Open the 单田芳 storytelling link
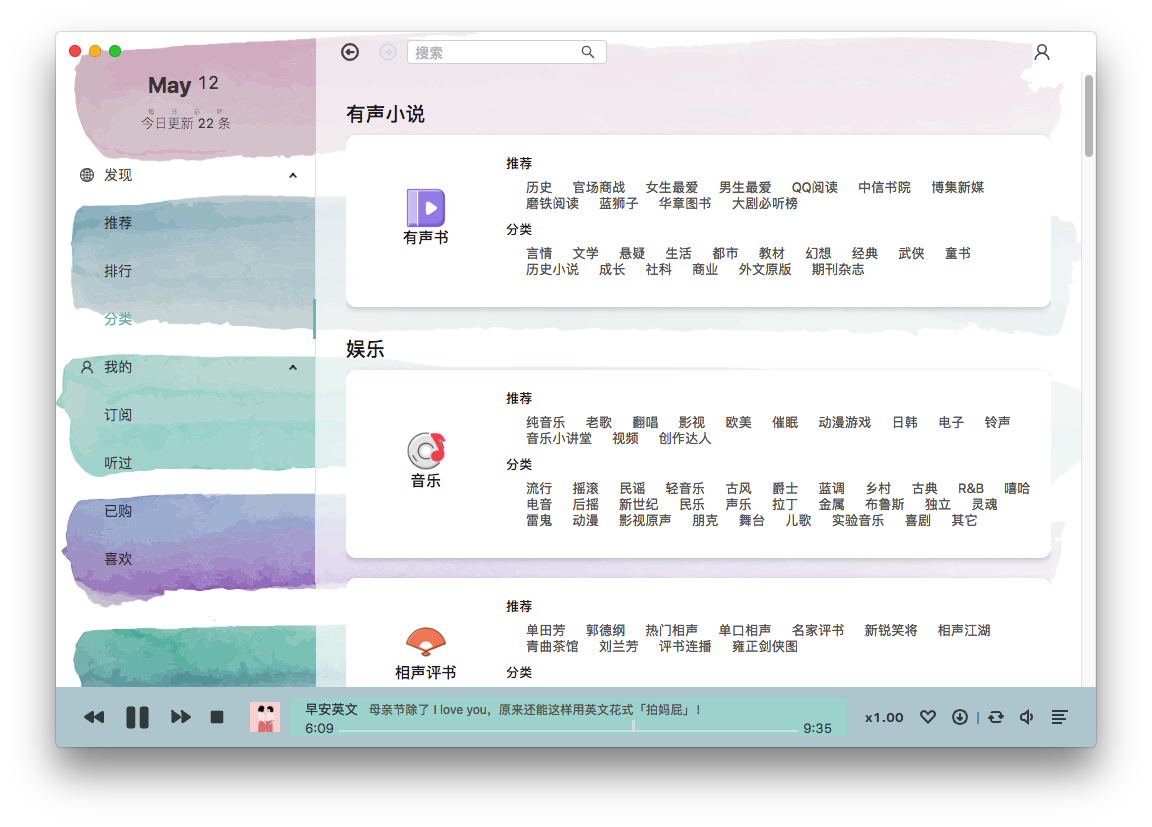The height and width of the screenshot is (827, 1152). [x=546, y=630]
